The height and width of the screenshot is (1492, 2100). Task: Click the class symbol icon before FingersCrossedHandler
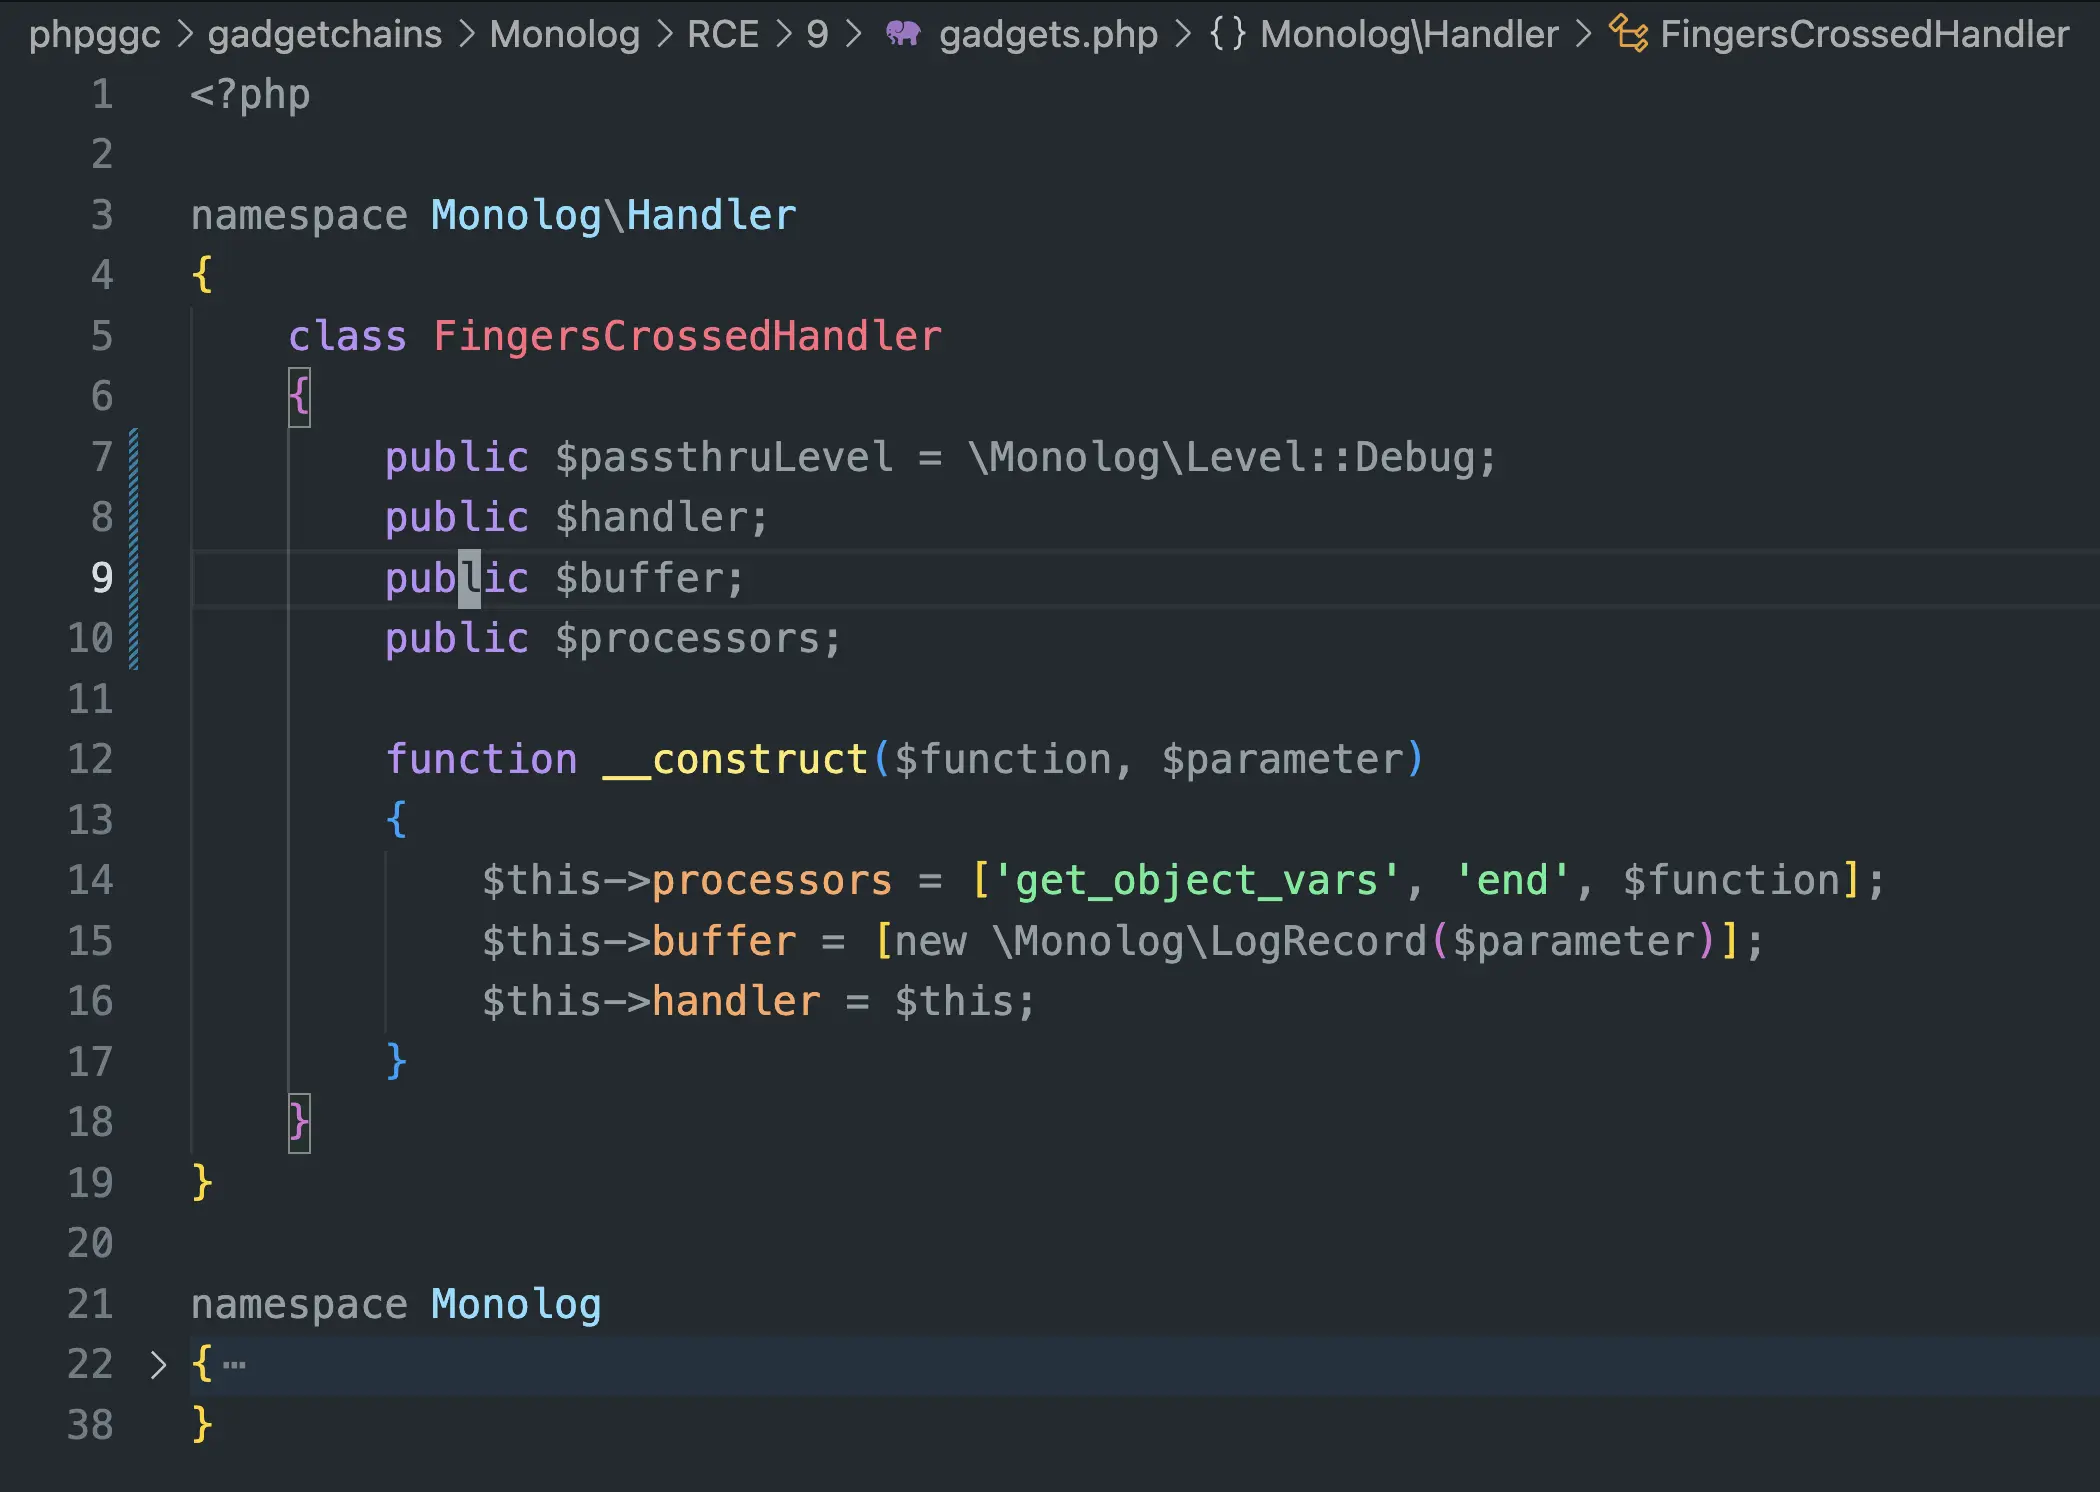[x=1628, y=34]
